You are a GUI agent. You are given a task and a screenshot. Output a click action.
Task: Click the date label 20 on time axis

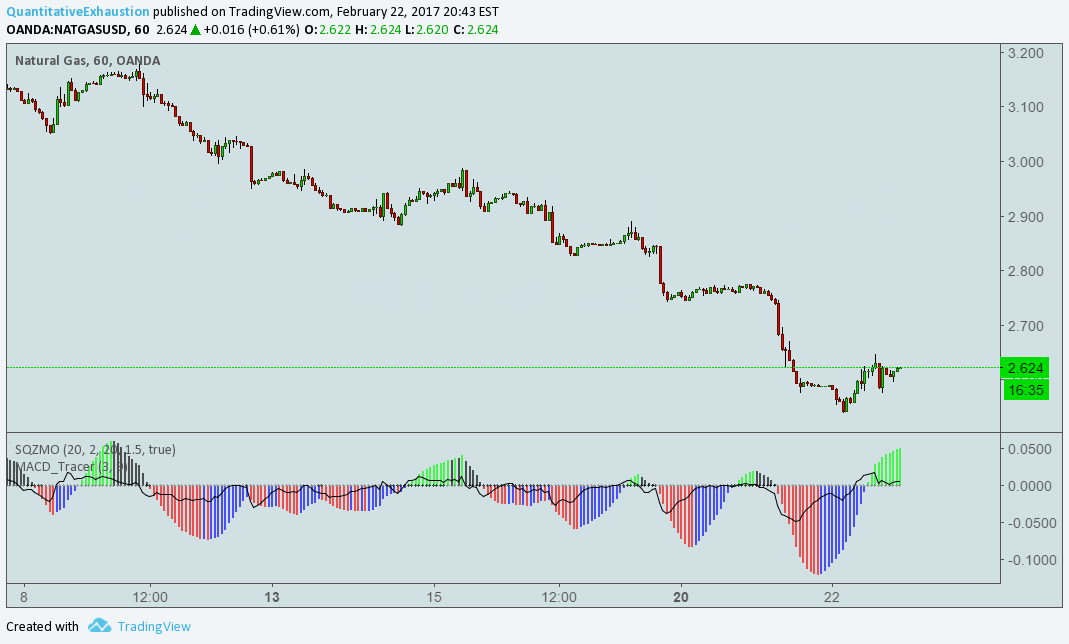(x=680, y=598)
